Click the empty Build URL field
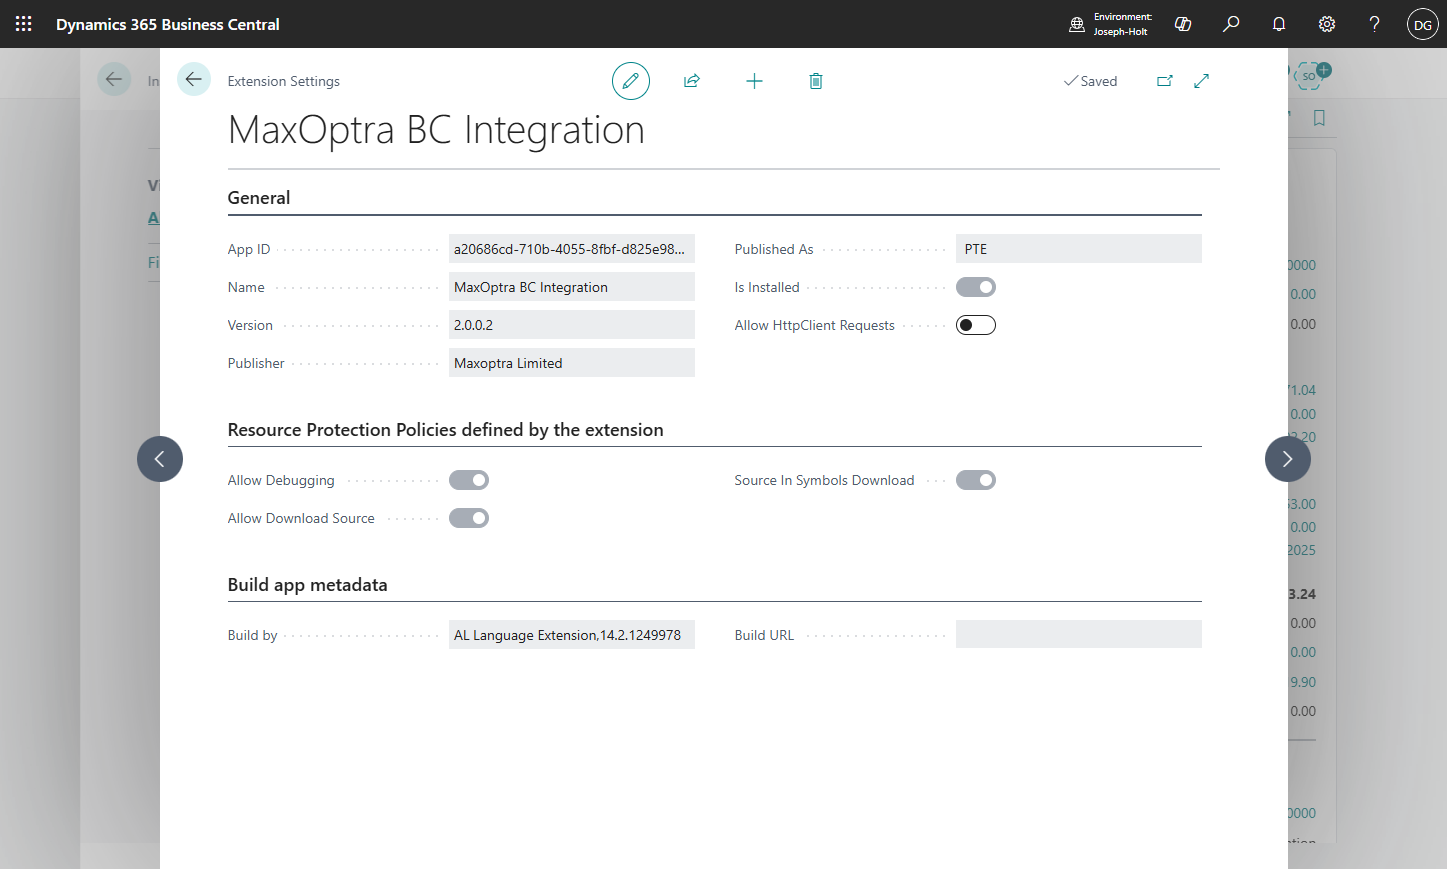Screen dimensions: 1447x869 point(1079,635)
